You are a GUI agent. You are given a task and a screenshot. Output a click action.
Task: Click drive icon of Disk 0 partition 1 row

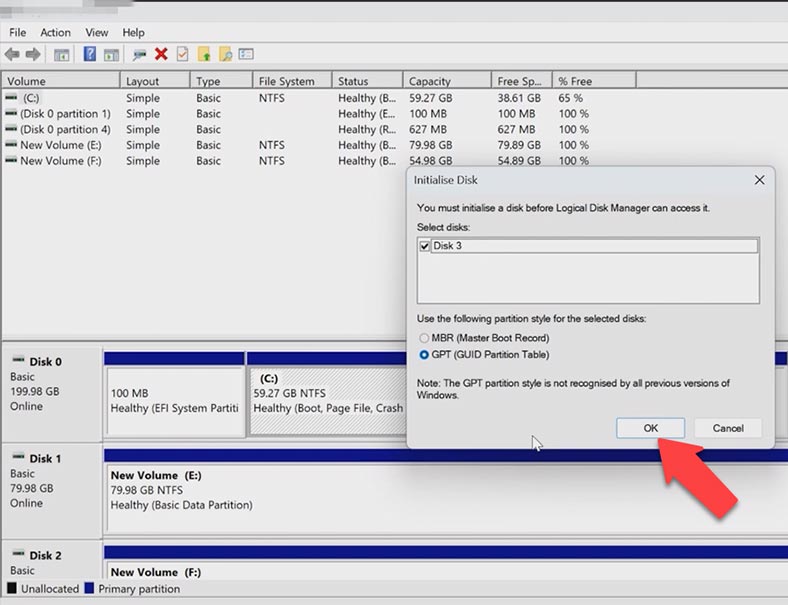(11, 113)
